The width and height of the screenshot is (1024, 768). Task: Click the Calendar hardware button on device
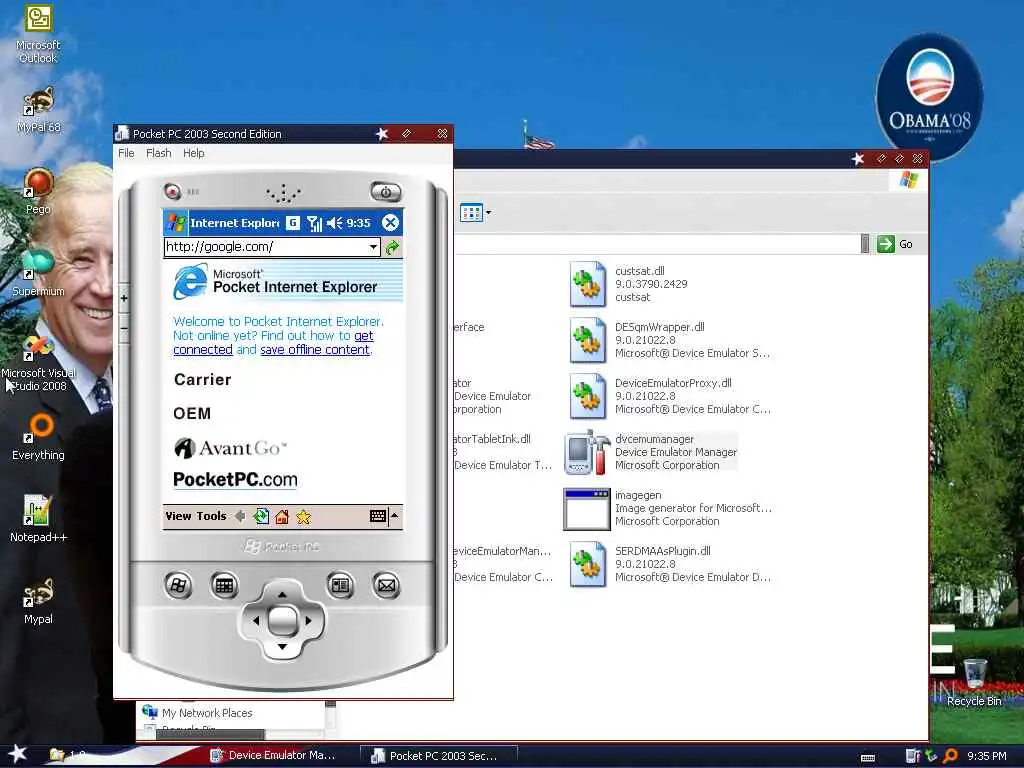[x=224, y=585]
